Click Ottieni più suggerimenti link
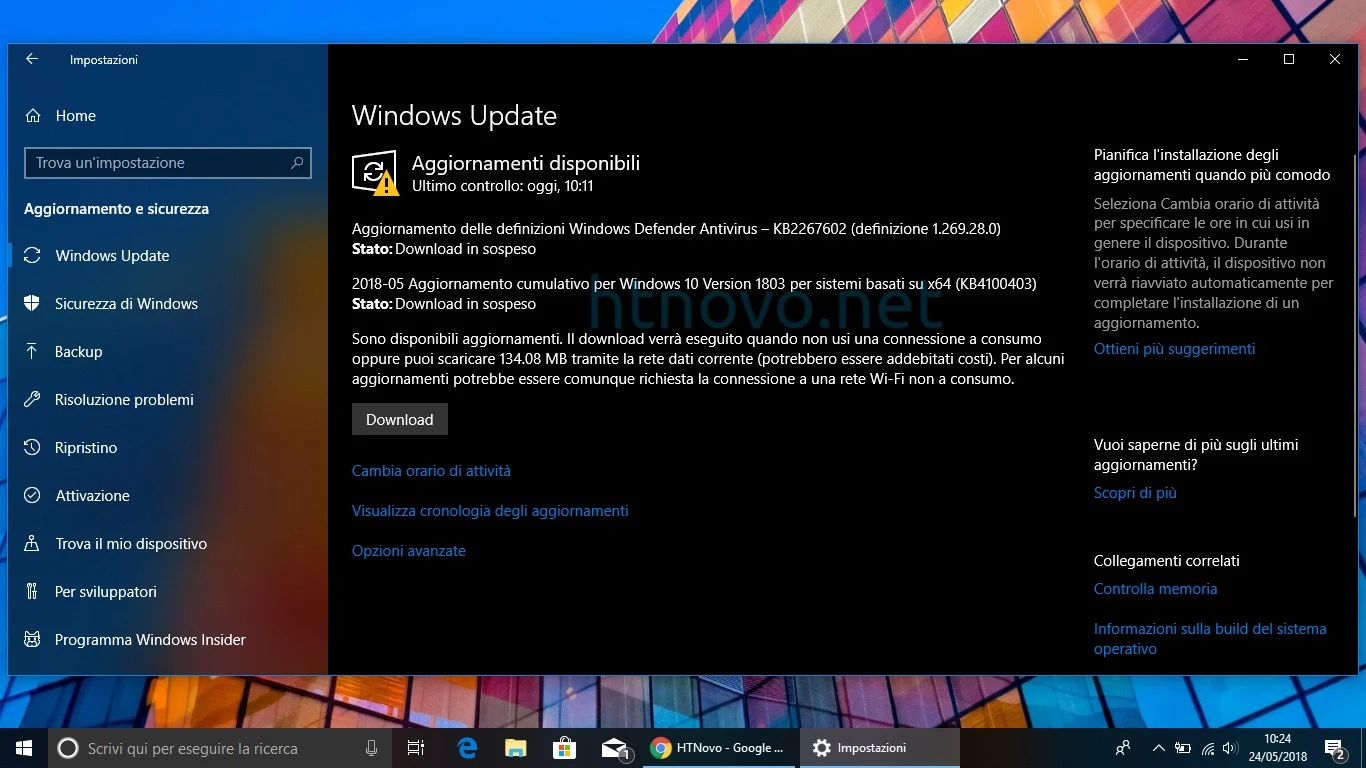 tap(1174, 349)
